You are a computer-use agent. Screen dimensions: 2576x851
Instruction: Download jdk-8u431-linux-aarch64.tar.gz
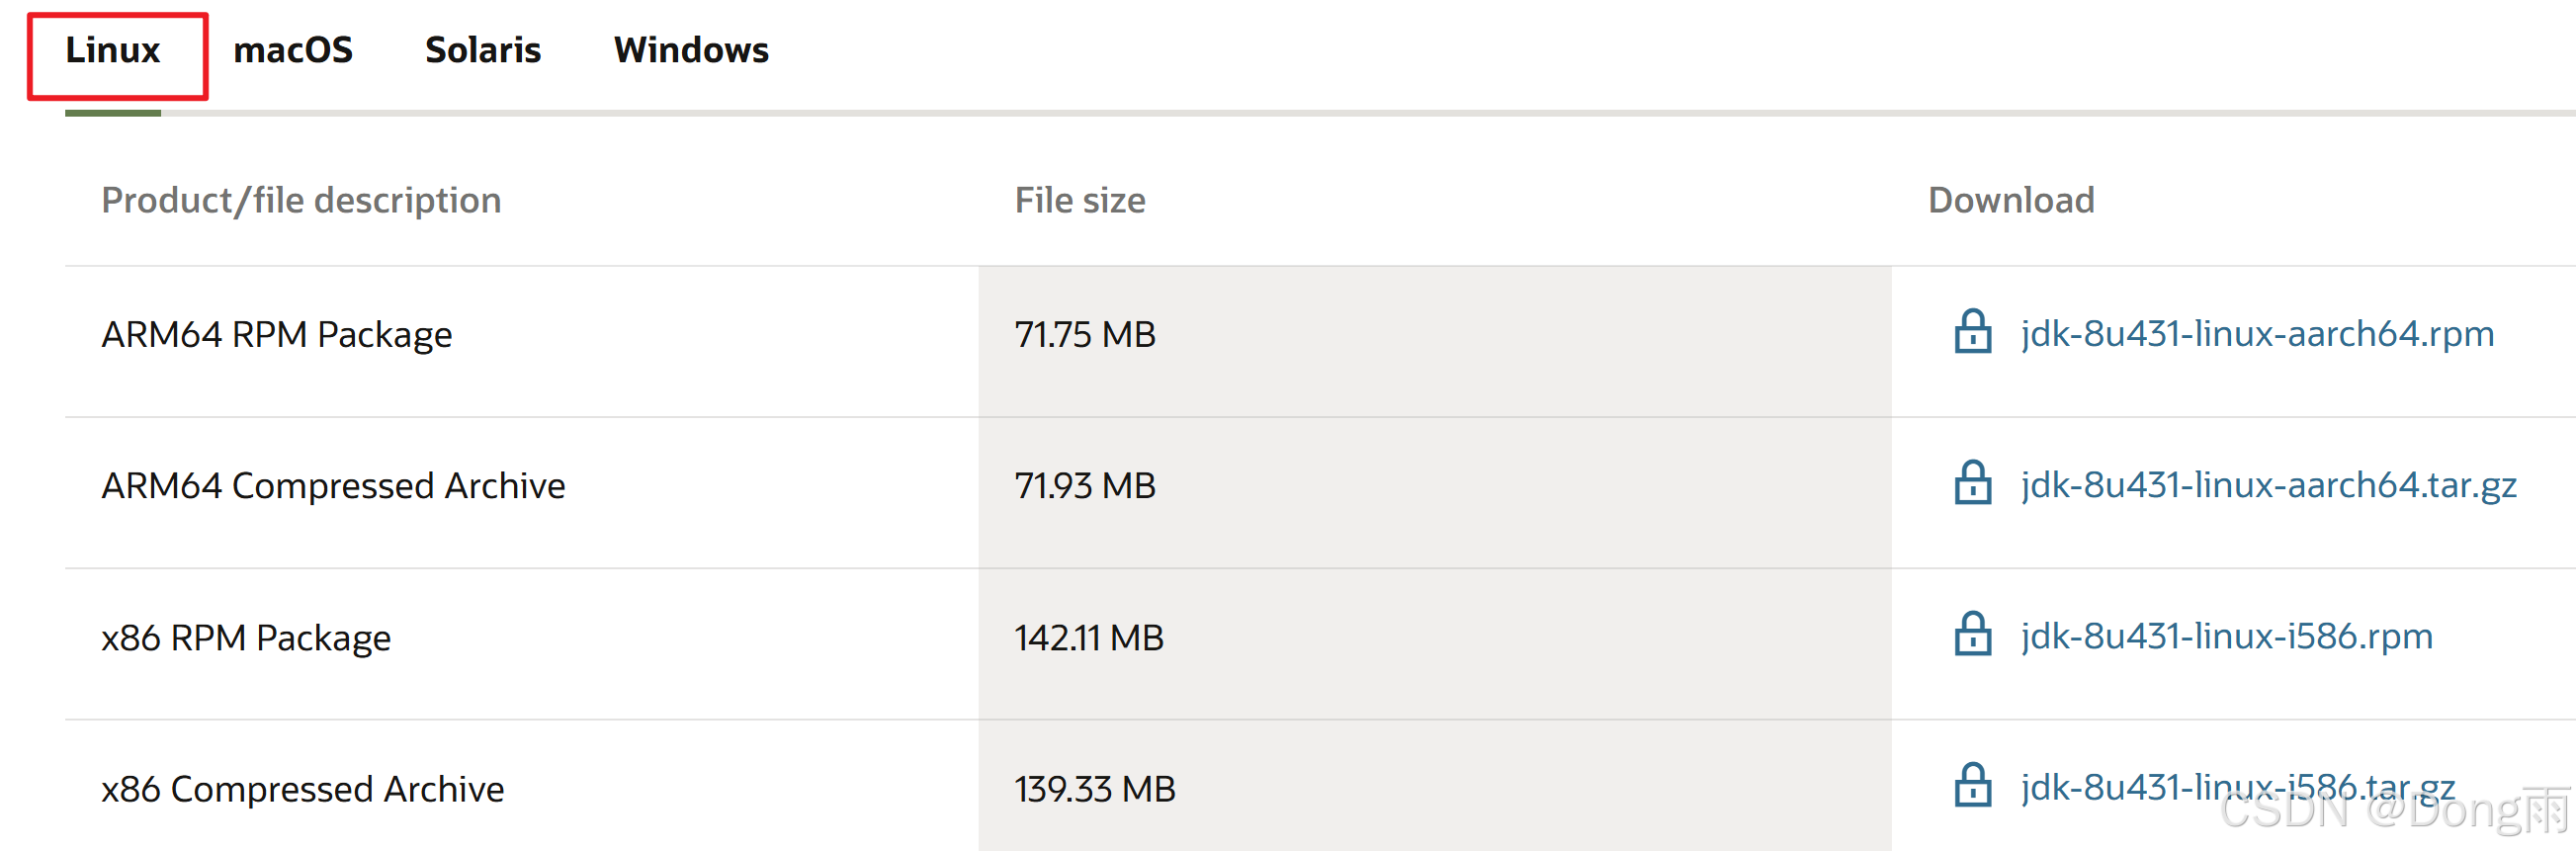[2268, 484]
